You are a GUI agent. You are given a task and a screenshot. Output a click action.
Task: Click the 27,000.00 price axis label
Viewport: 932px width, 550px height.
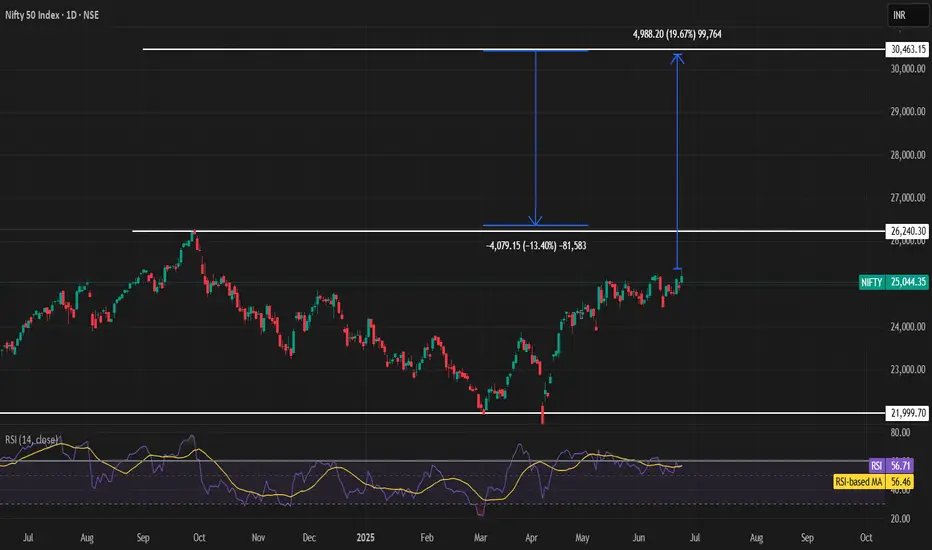click(x=908, y=197)
